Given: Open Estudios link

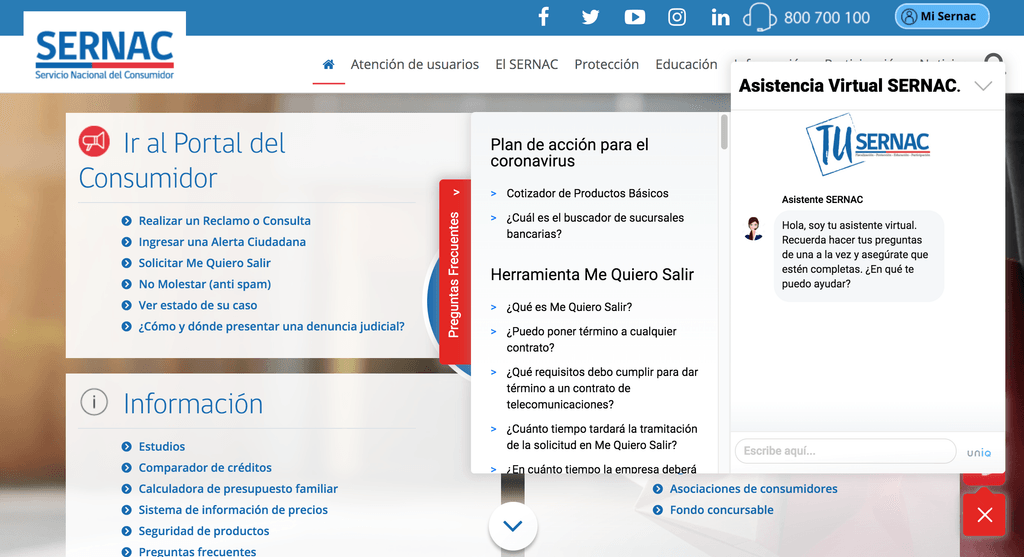Looking at the screenshot, I should coord(161,447).
